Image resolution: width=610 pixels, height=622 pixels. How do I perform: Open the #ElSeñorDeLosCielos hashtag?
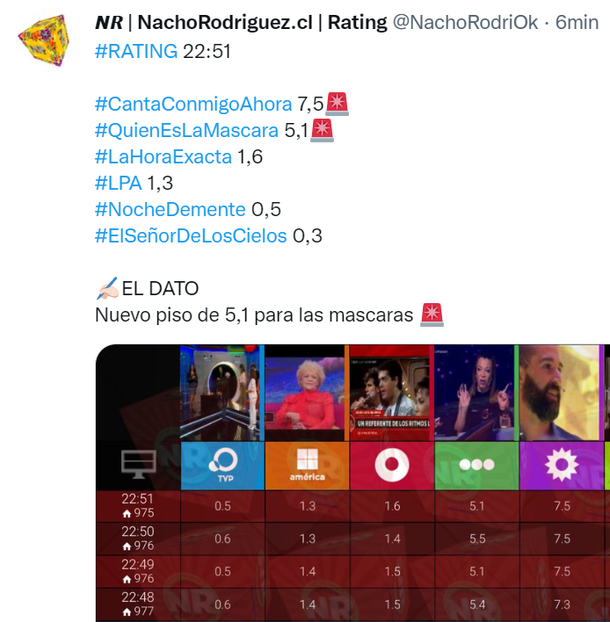[191, 236]
